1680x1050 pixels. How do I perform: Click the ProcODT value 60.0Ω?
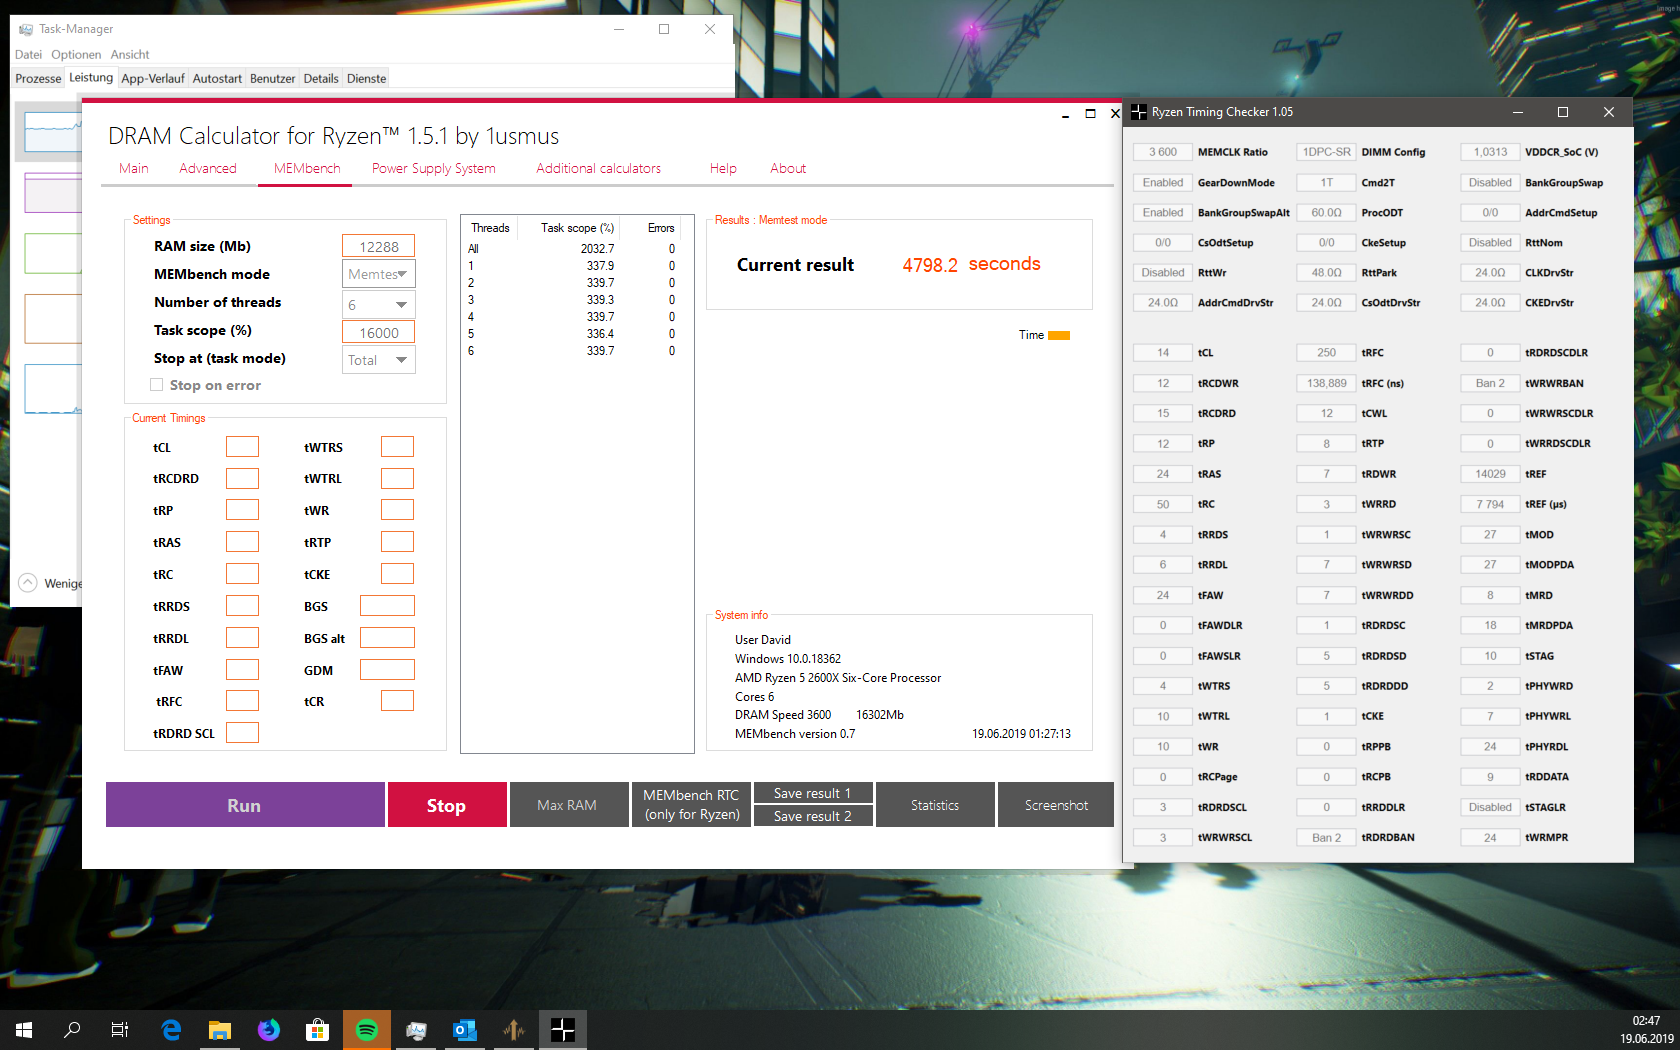click(1327, 212)
